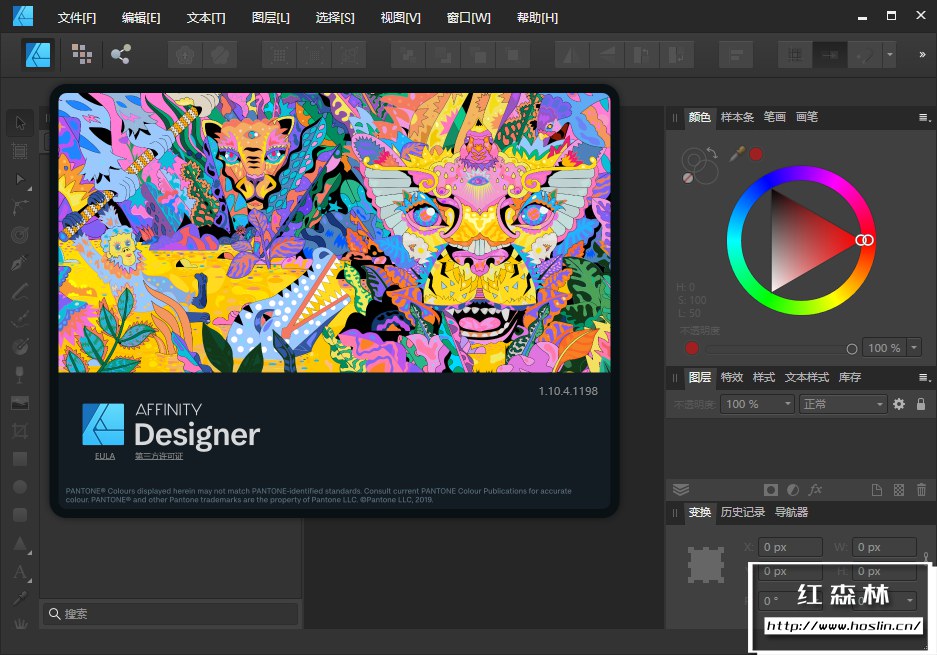Swap stroke and fill colours arrow
This screenshot has width=937, height=655.
(712, 153)
